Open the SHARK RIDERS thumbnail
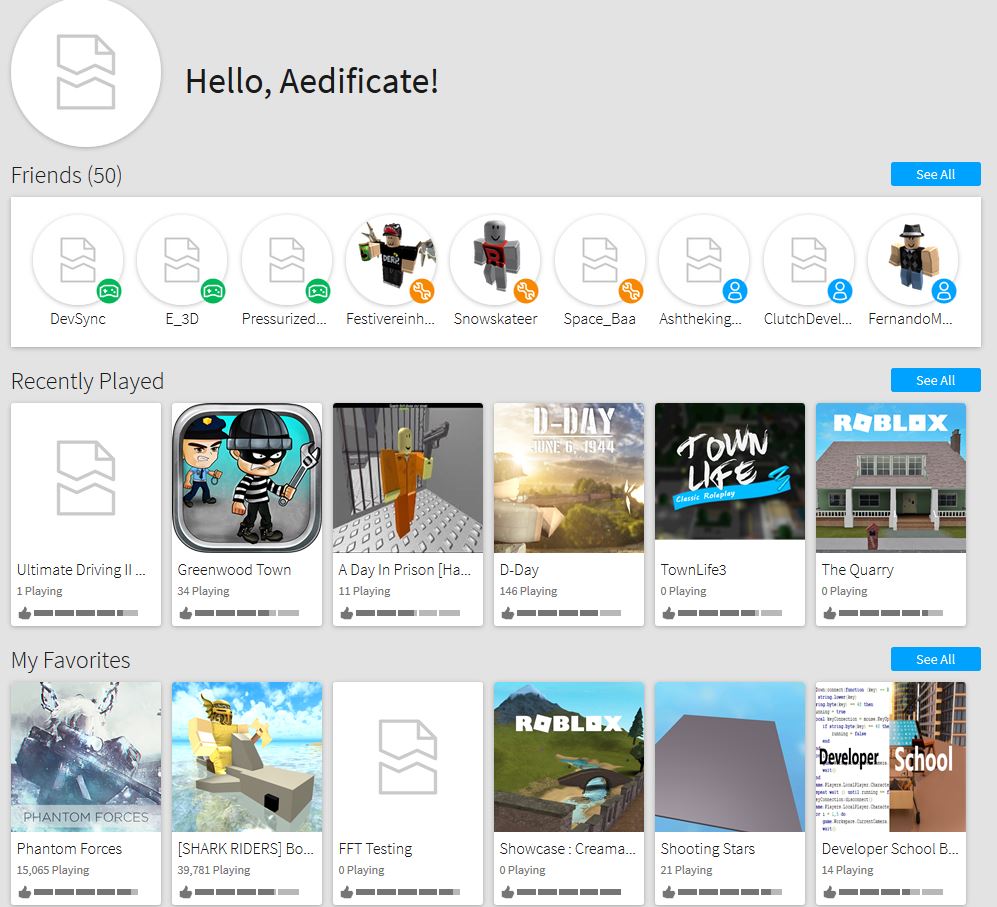Screen dimensions: 997x907 coord(247,757)
